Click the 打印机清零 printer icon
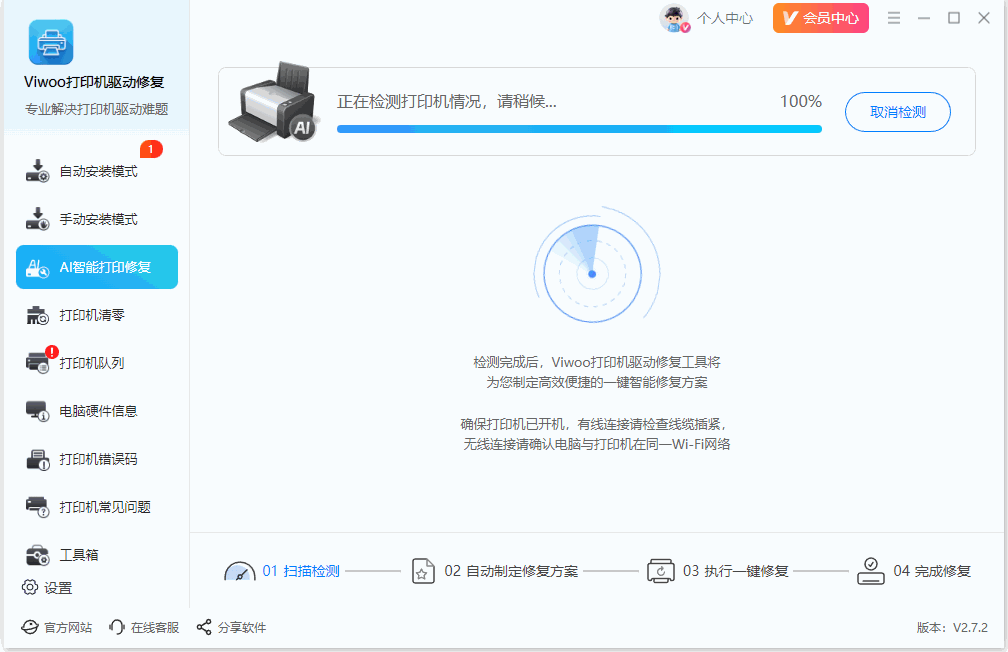This screenshot has width=1008, height=652. pos(37,315)
